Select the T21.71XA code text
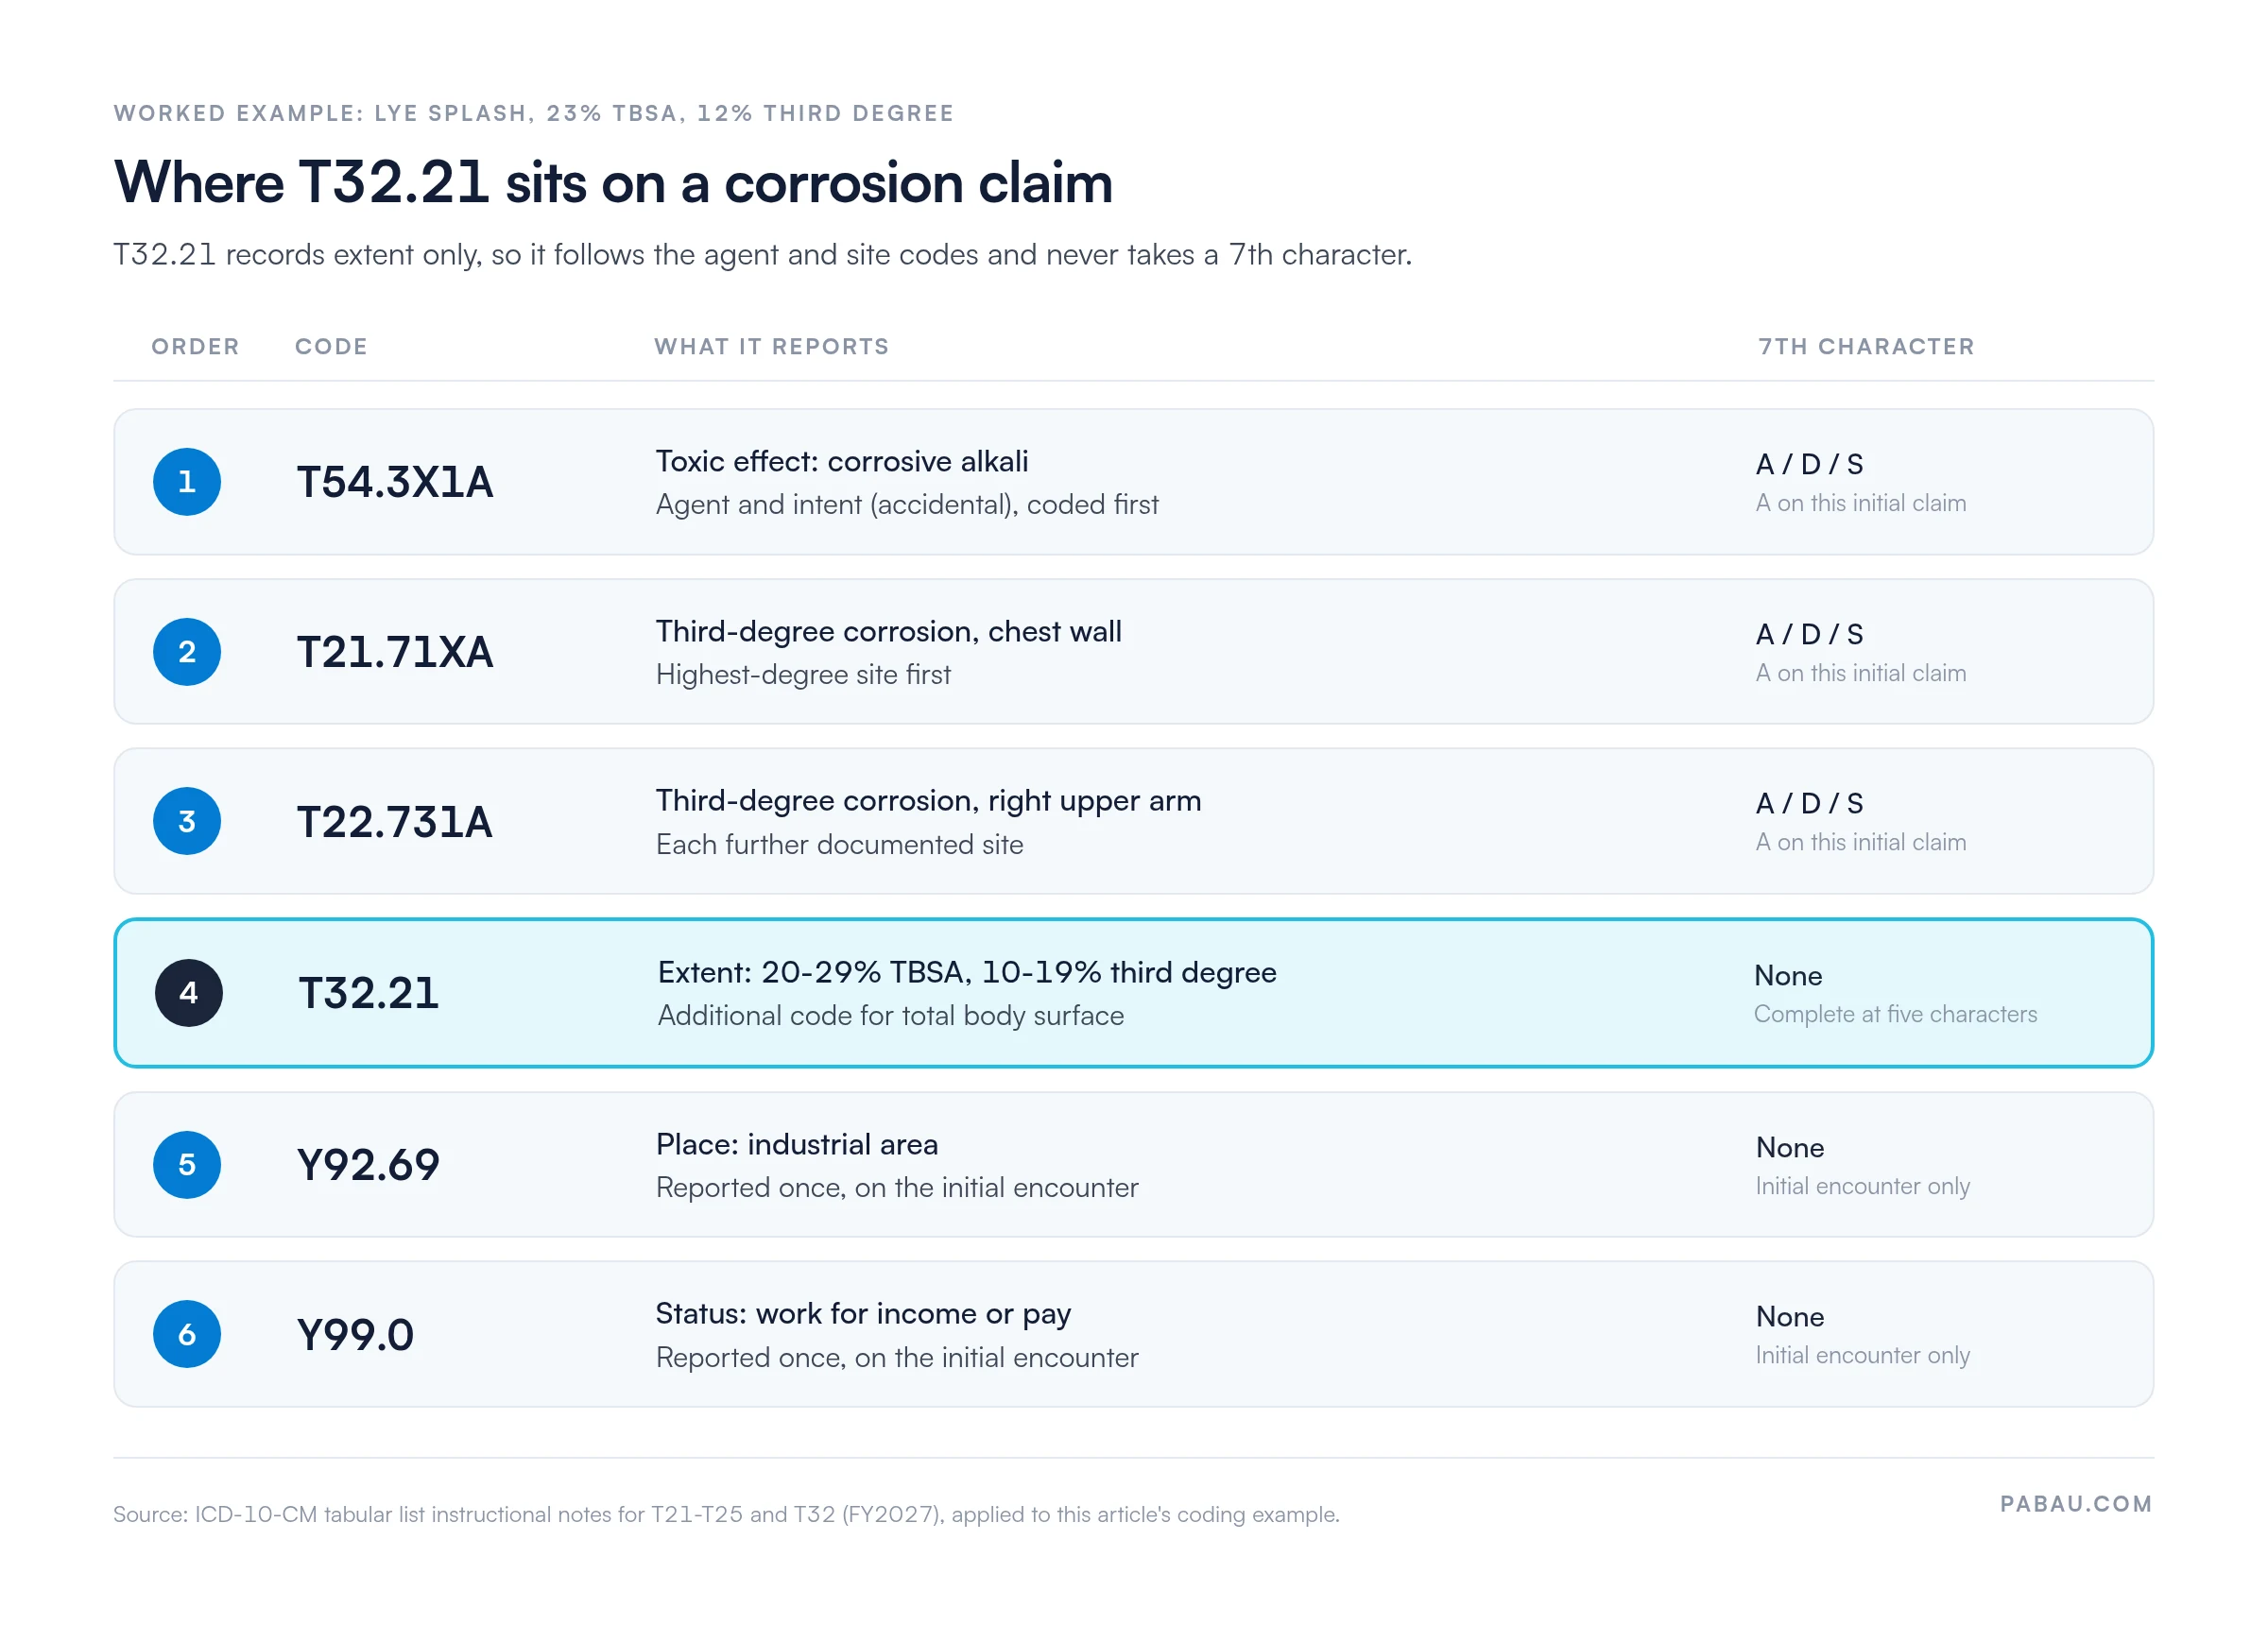The height and width of the screenshot is (1625, 2268). pos(395,652)
